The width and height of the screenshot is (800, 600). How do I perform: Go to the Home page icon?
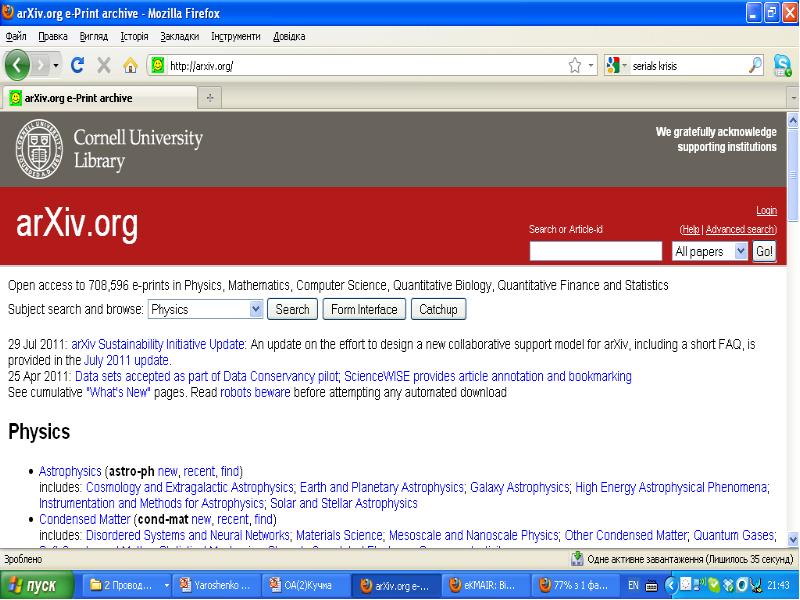(x=130, y=66)
